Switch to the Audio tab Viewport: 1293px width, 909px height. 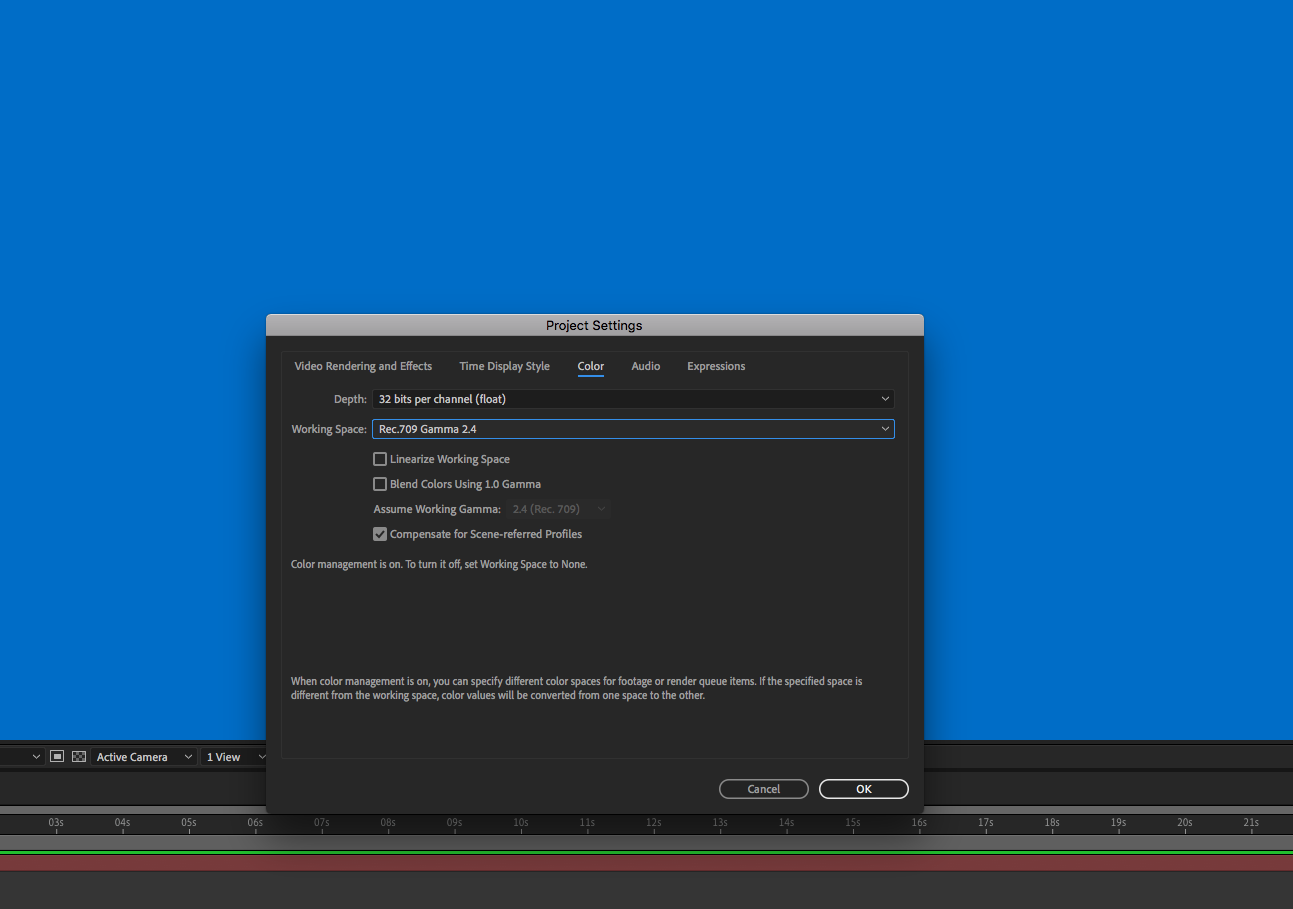646,366
